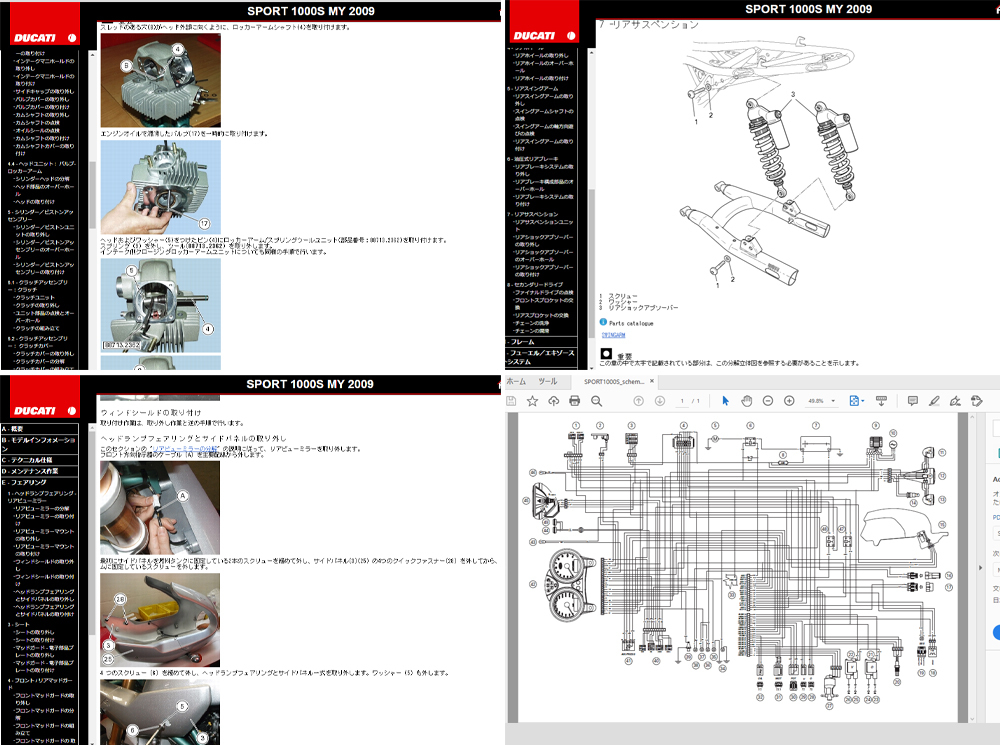
Task: Open ウィンドシールドの取り外し sidebar entry
Action: click(44, 565)
